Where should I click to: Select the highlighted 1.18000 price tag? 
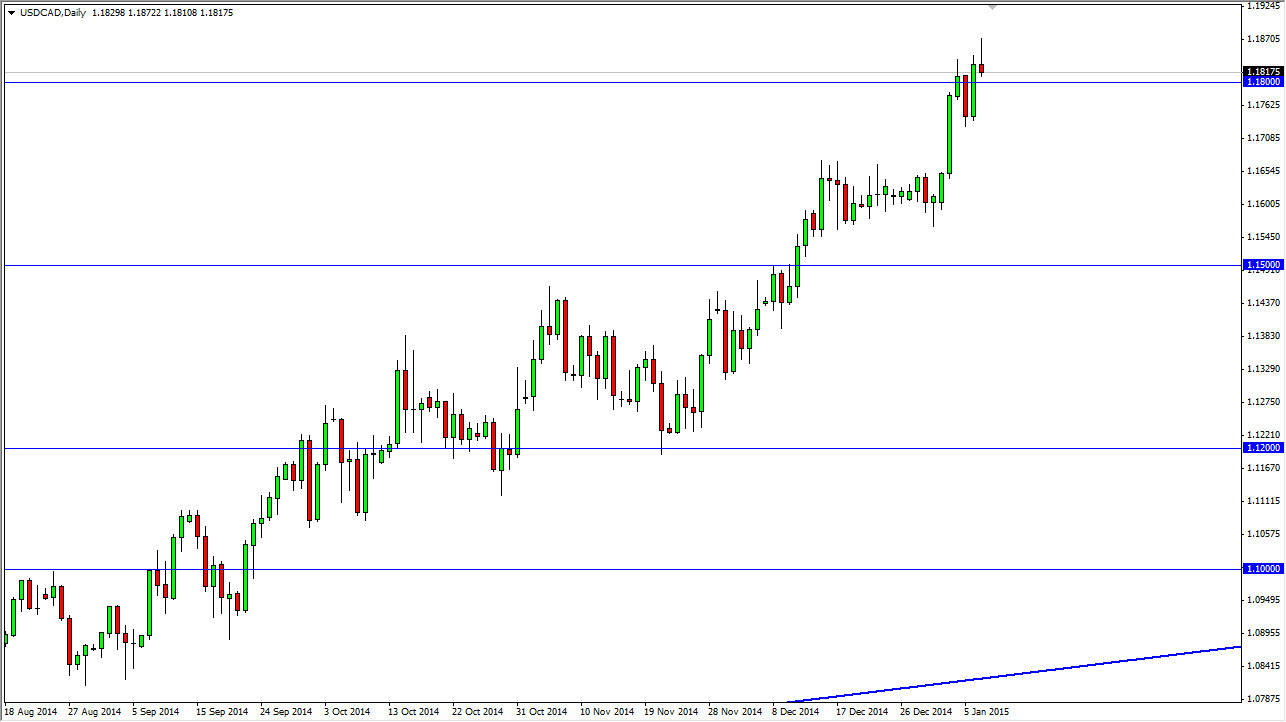click(1262, 81)
